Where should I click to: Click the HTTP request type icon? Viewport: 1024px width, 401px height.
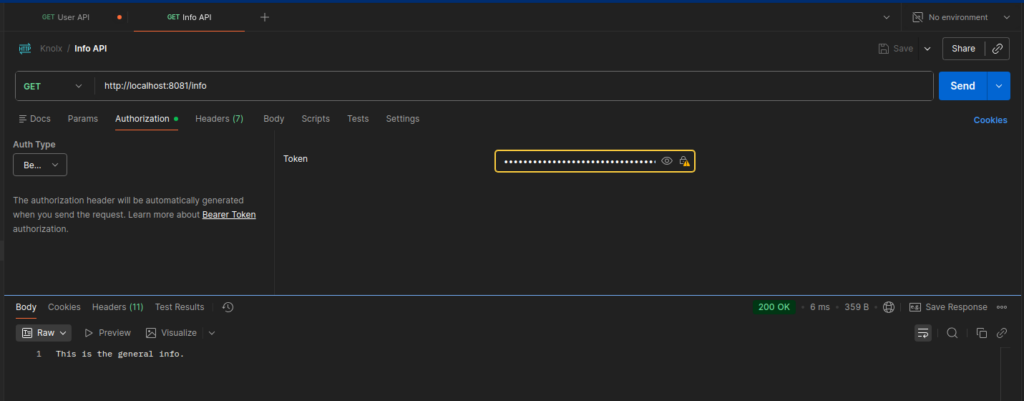25,49
